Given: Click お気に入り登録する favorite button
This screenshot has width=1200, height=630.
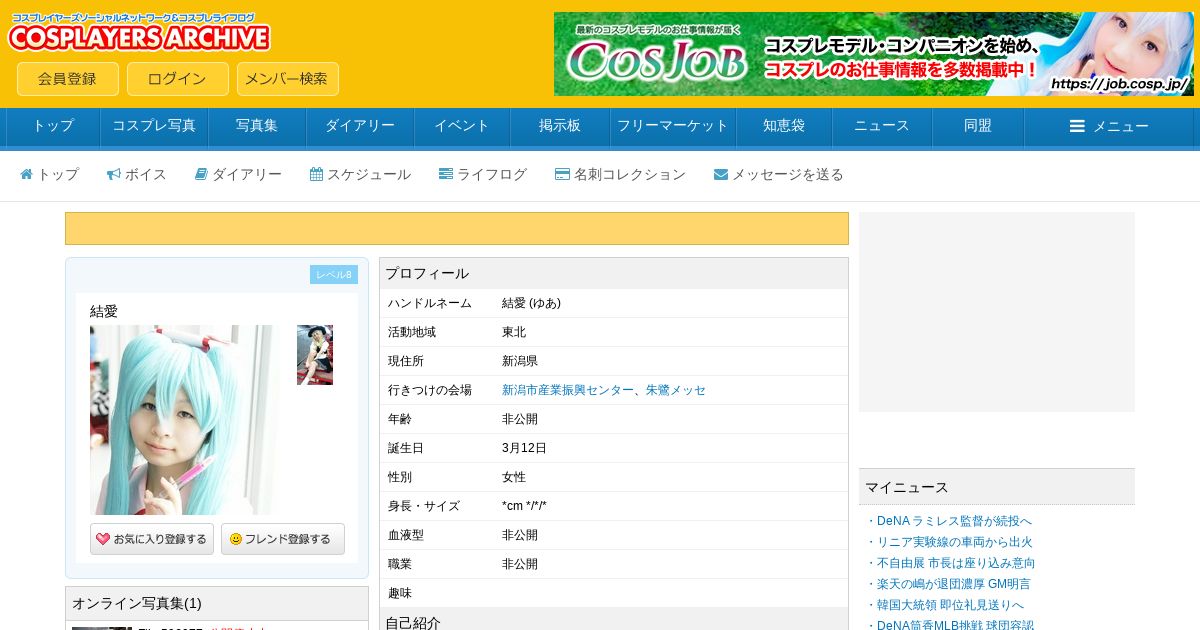Looking at the screenshot, I should click(152, 539).
